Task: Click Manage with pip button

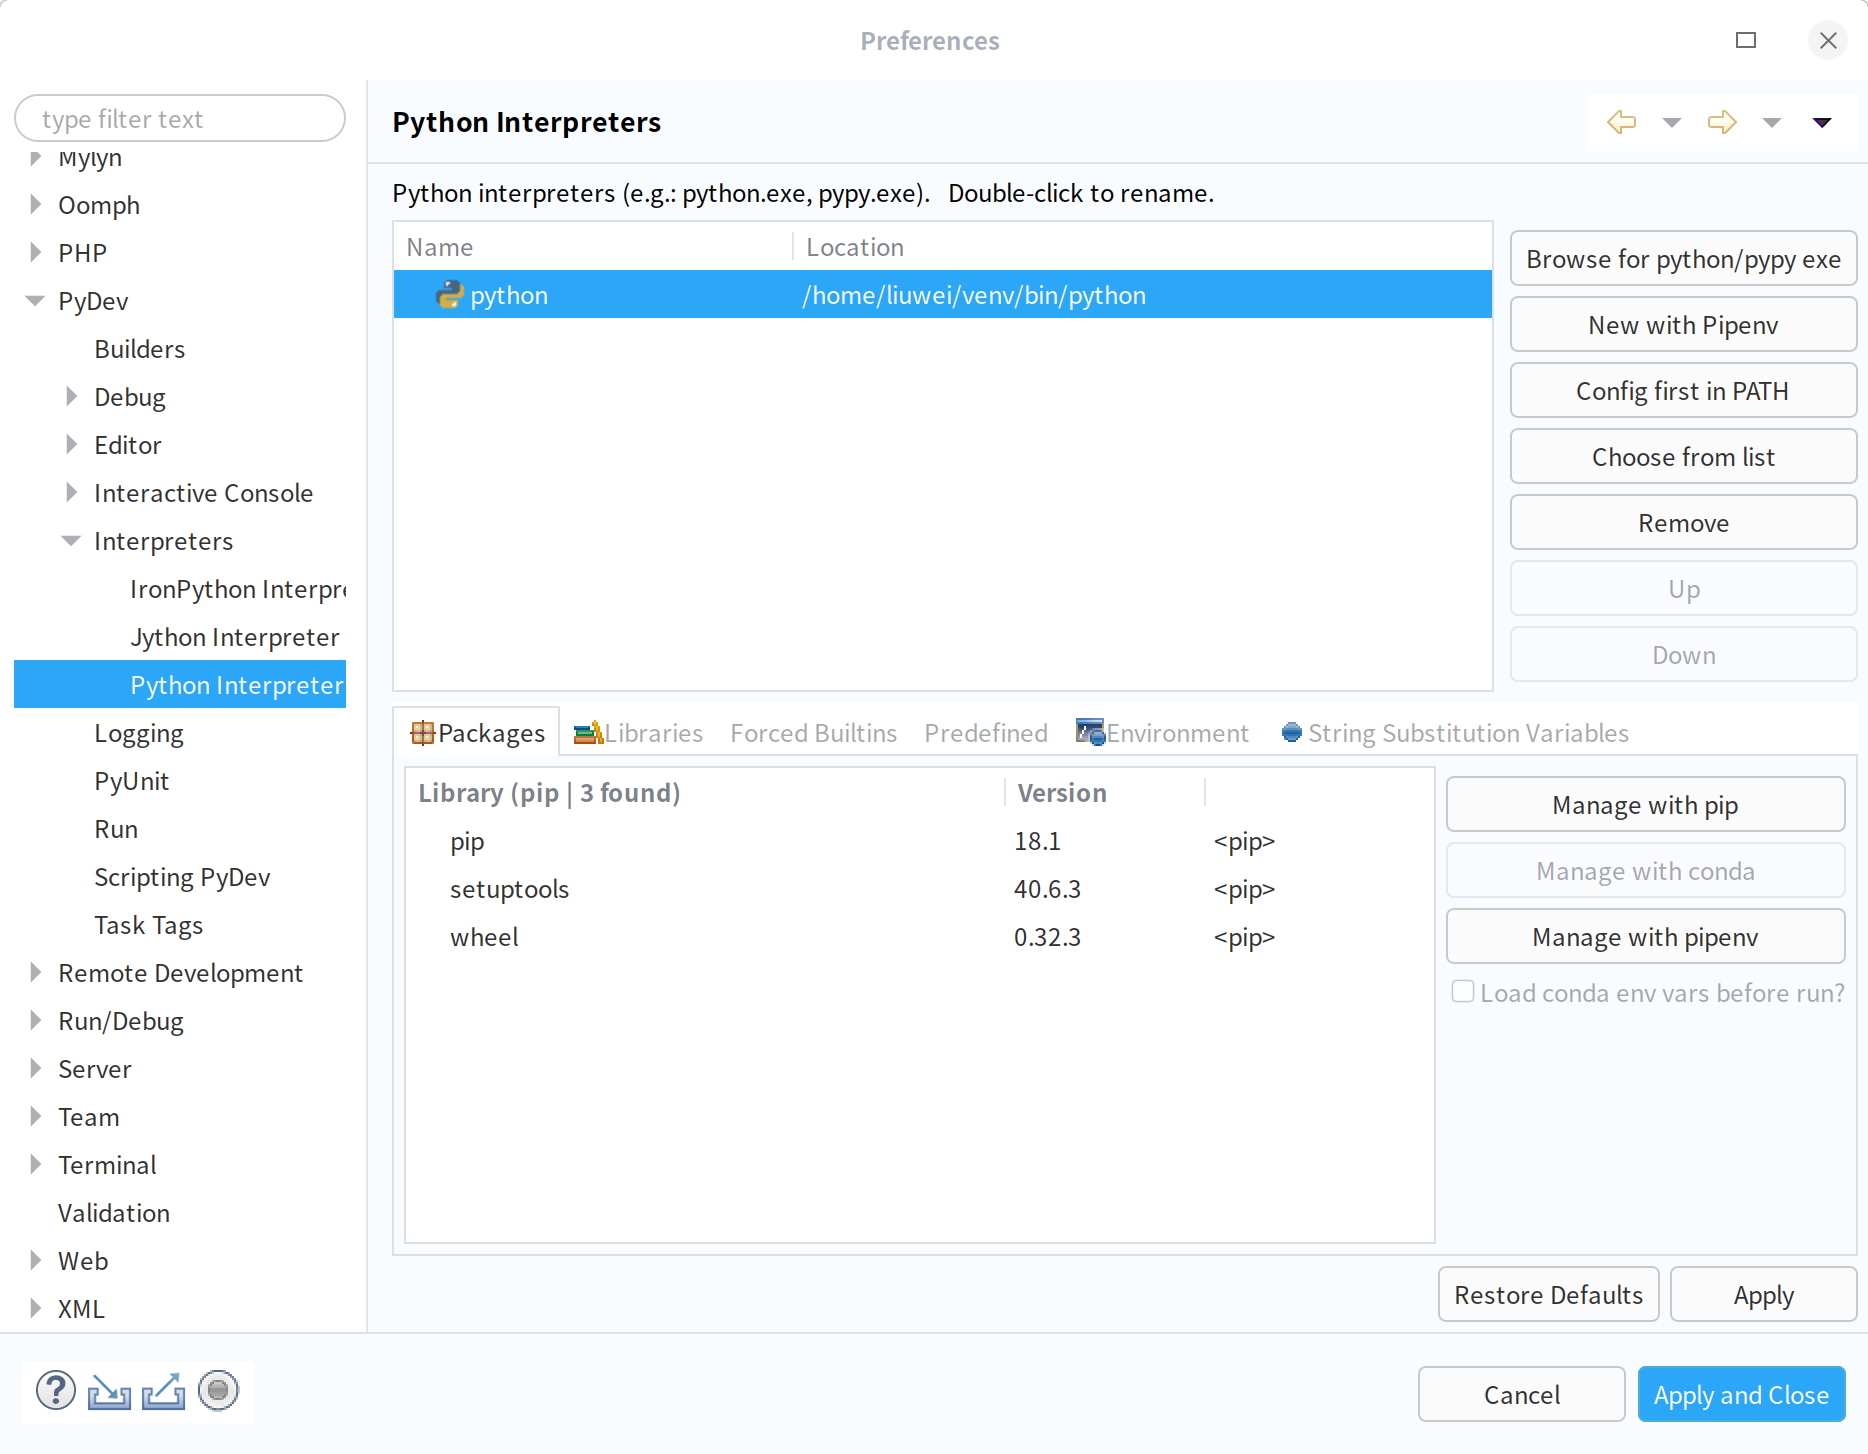Action: 1645,805
